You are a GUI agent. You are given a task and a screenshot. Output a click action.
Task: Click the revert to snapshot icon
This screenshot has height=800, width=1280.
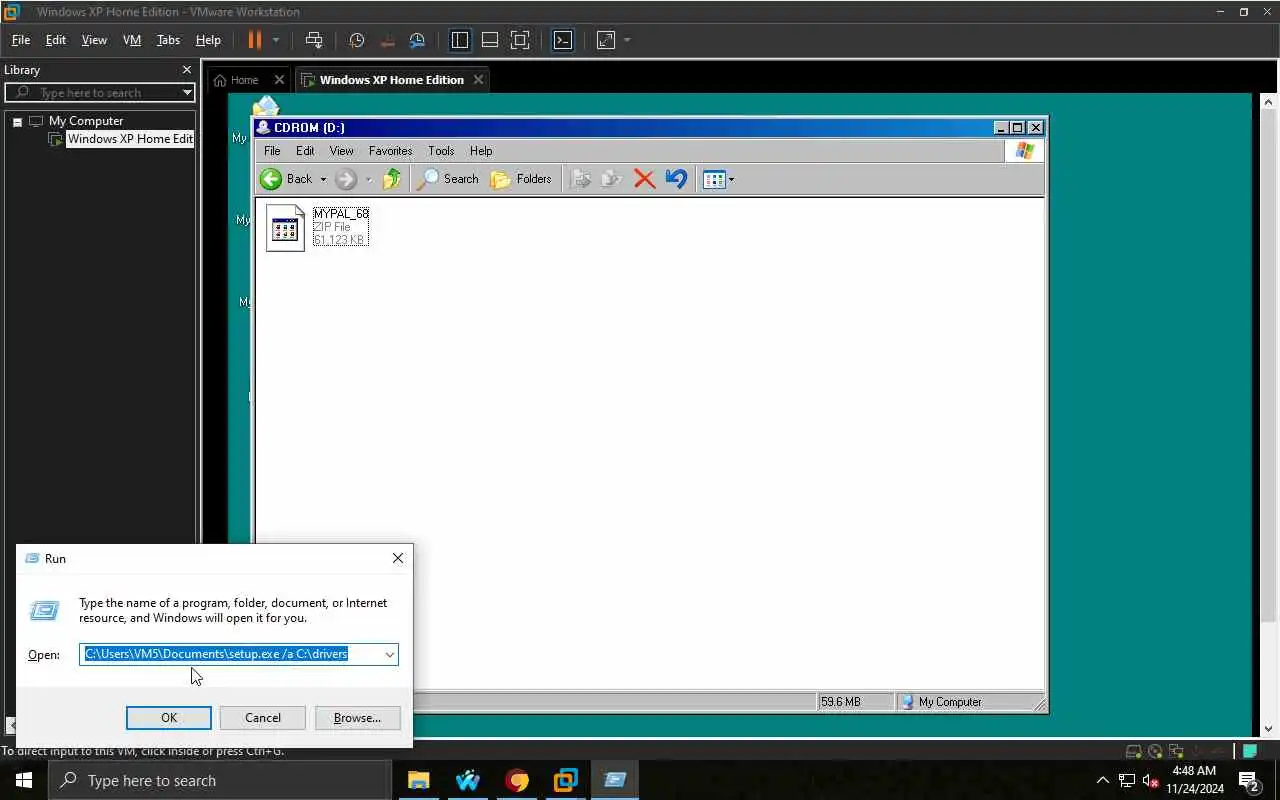pos(388,40)
